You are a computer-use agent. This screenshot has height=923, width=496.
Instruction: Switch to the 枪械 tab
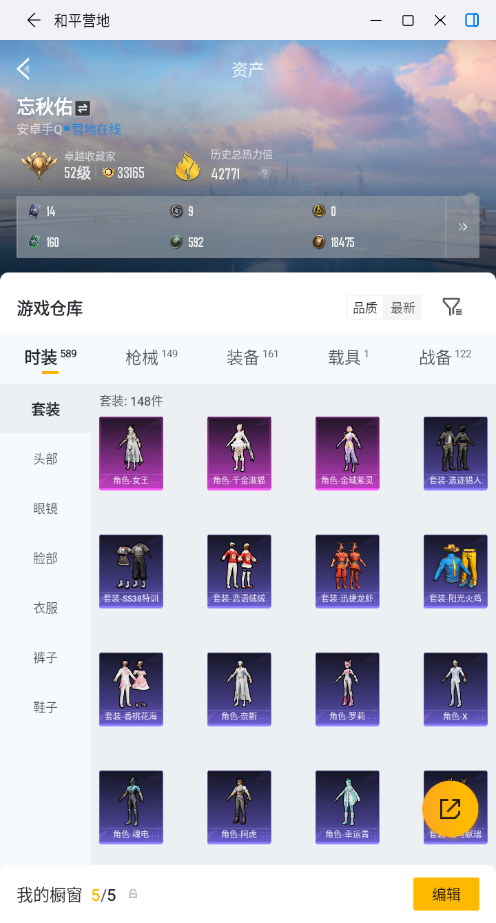pos(151,357)
